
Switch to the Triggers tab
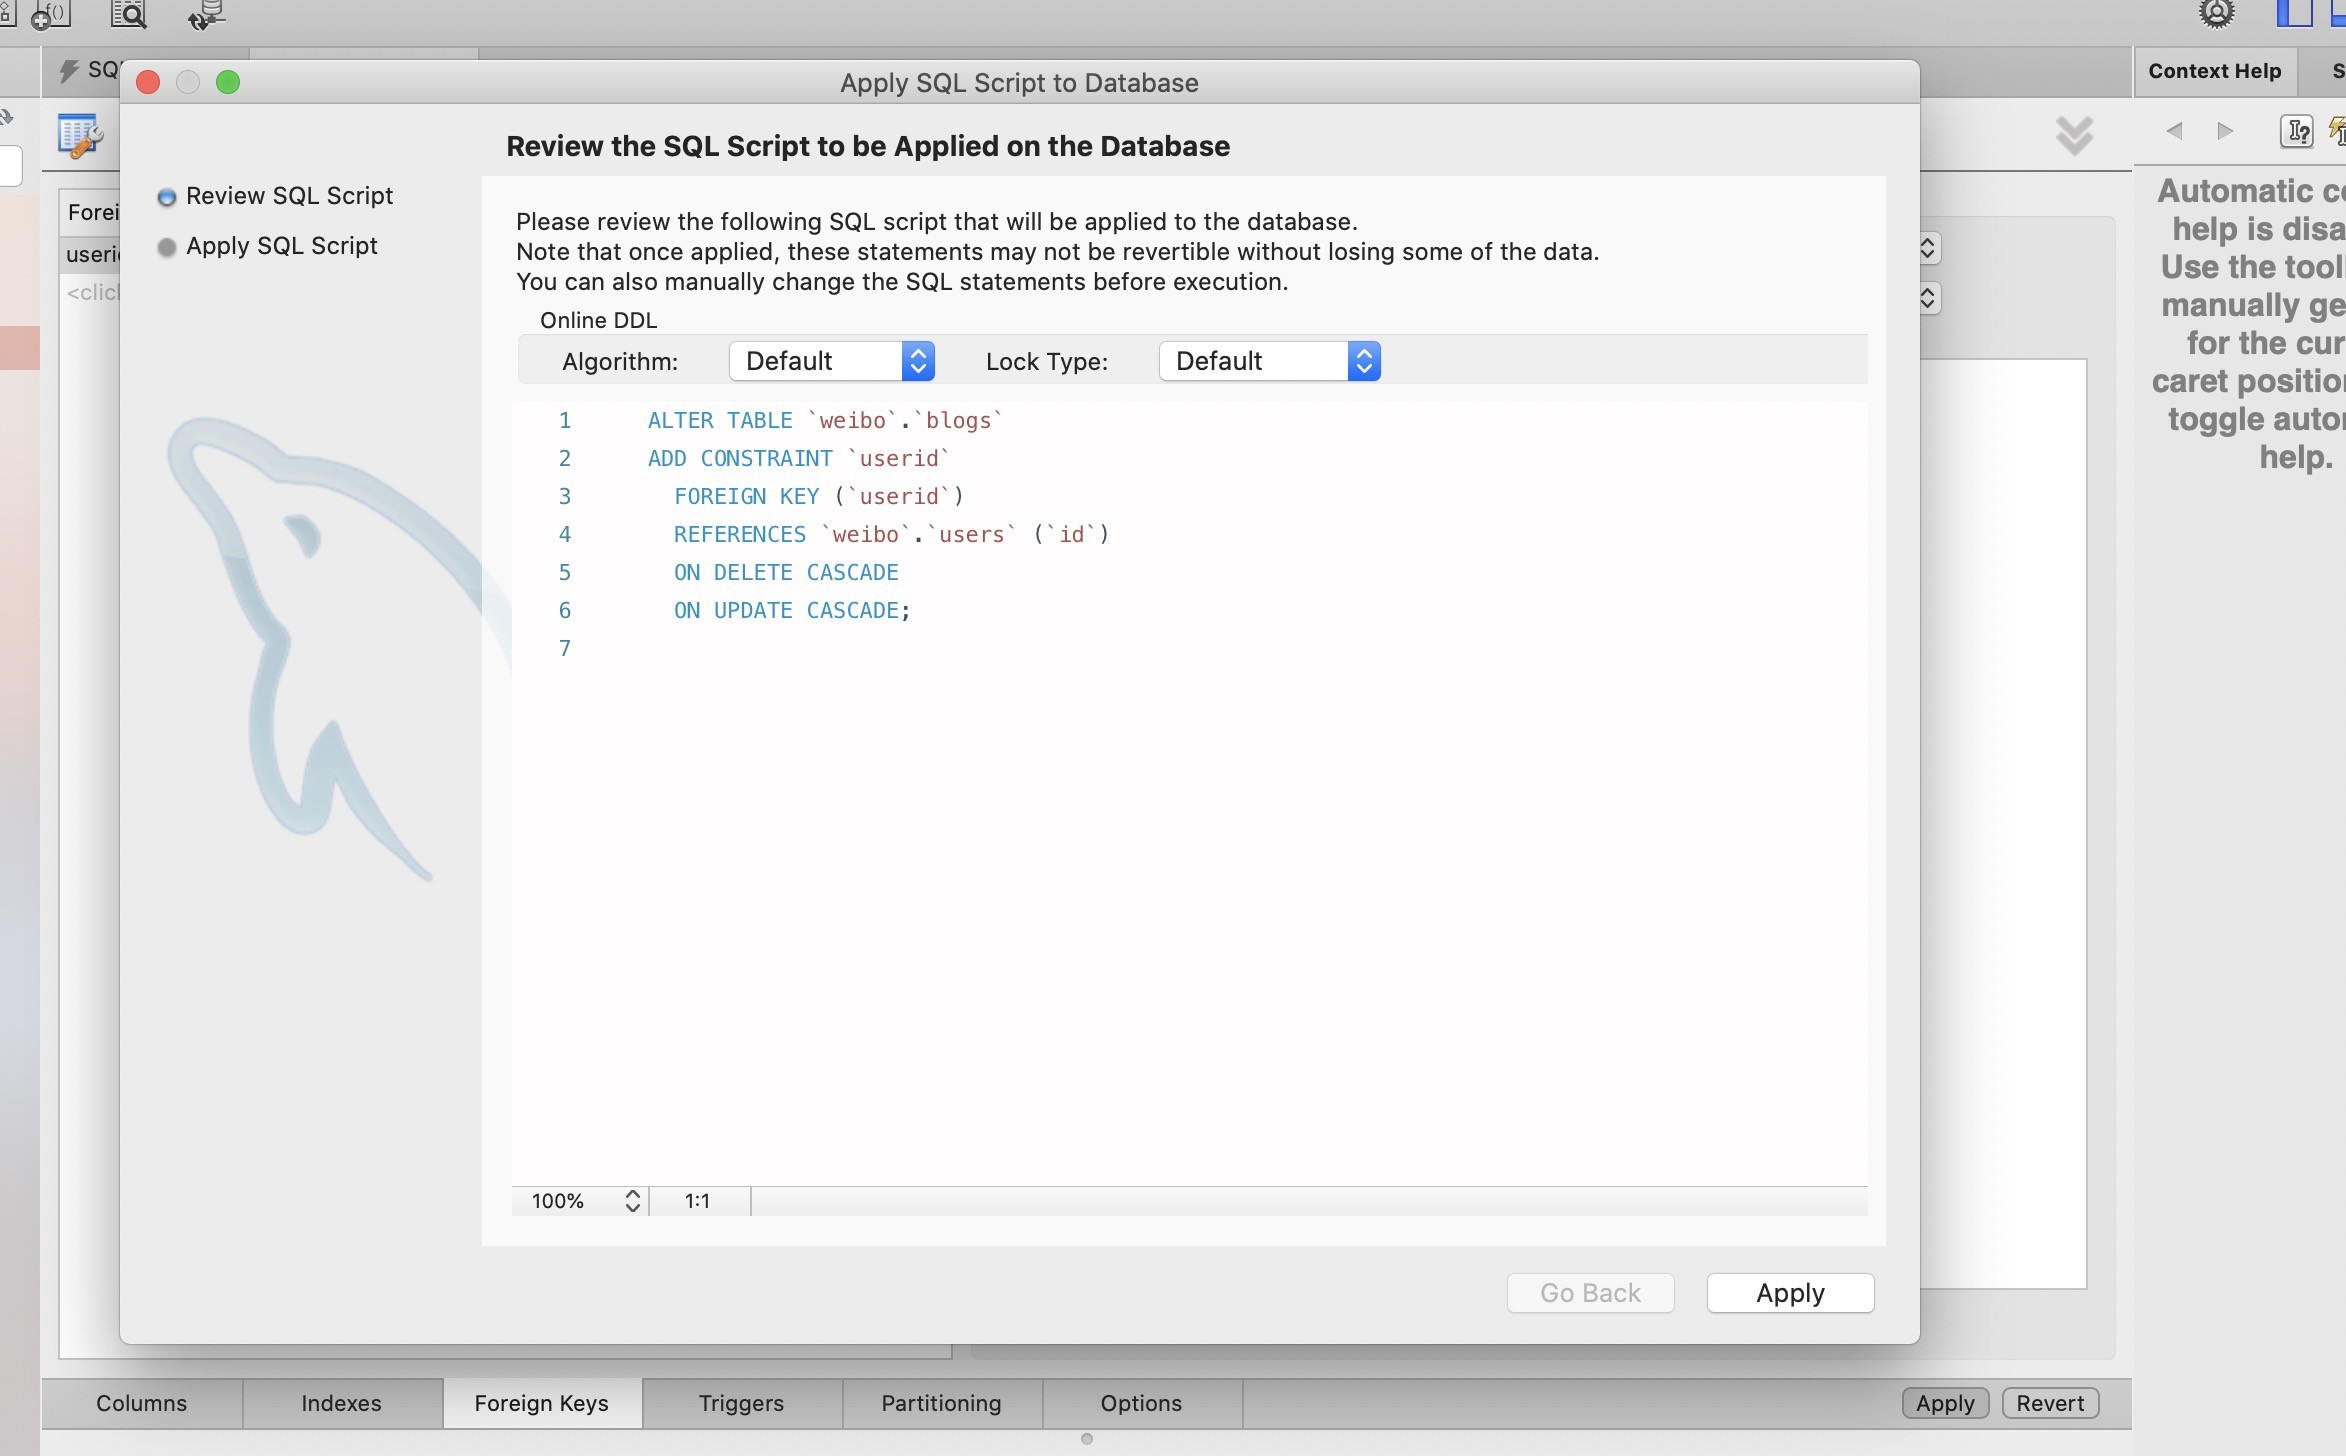[x=741, y=1403]
